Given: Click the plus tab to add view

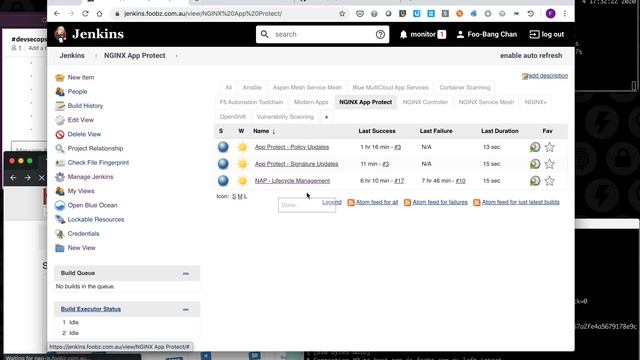Looking at the screenshot, I should (x=326, y=117).
